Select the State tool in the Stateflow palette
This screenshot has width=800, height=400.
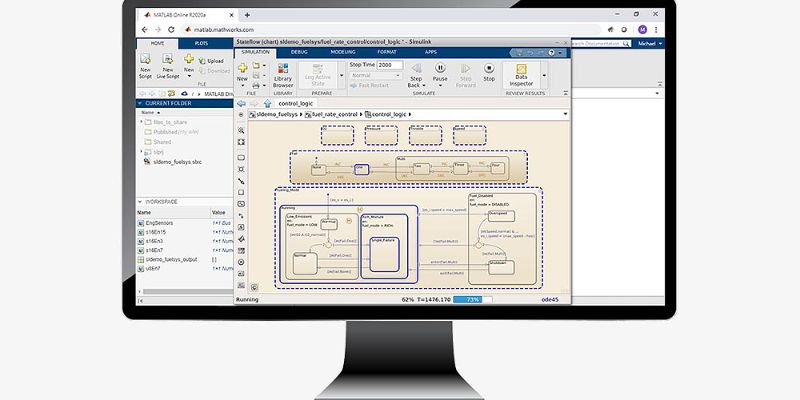coord(241,158)
